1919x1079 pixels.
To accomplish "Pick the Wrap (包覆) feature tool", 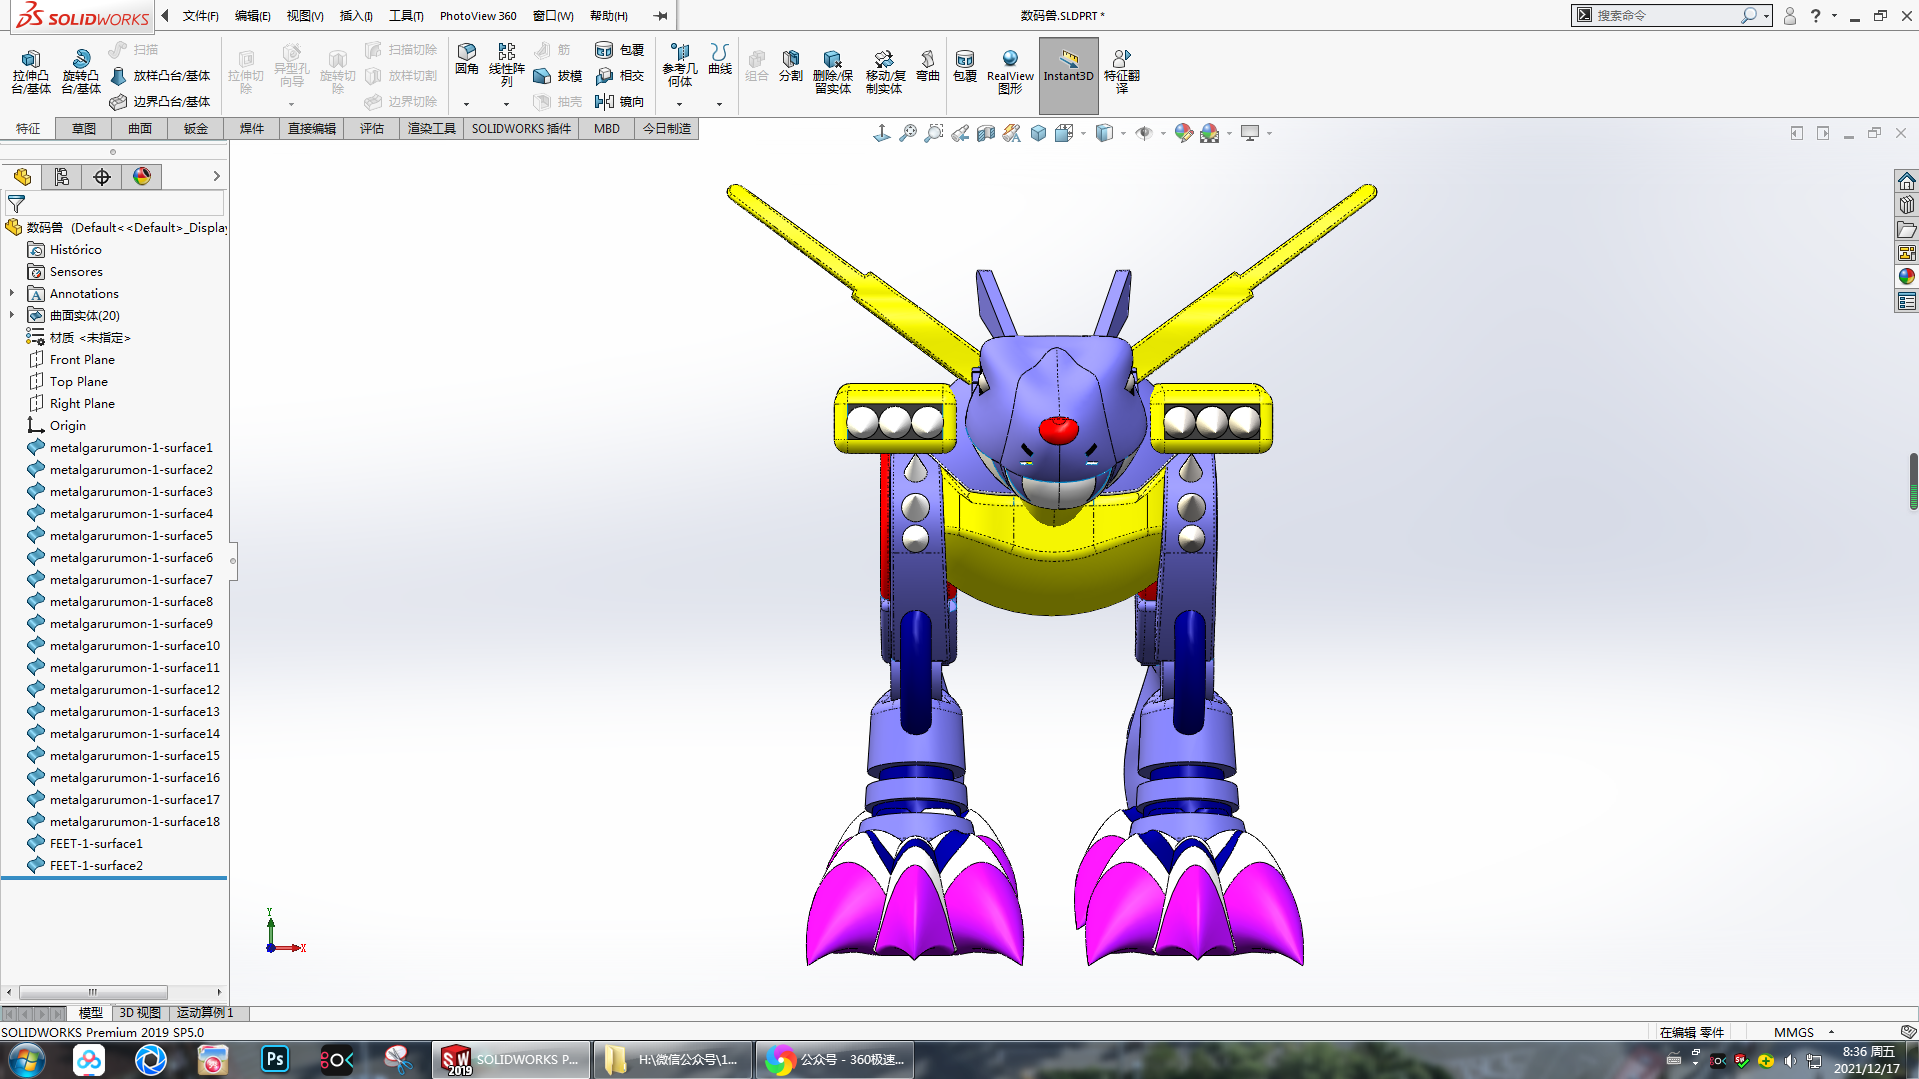I will point(620,50).
